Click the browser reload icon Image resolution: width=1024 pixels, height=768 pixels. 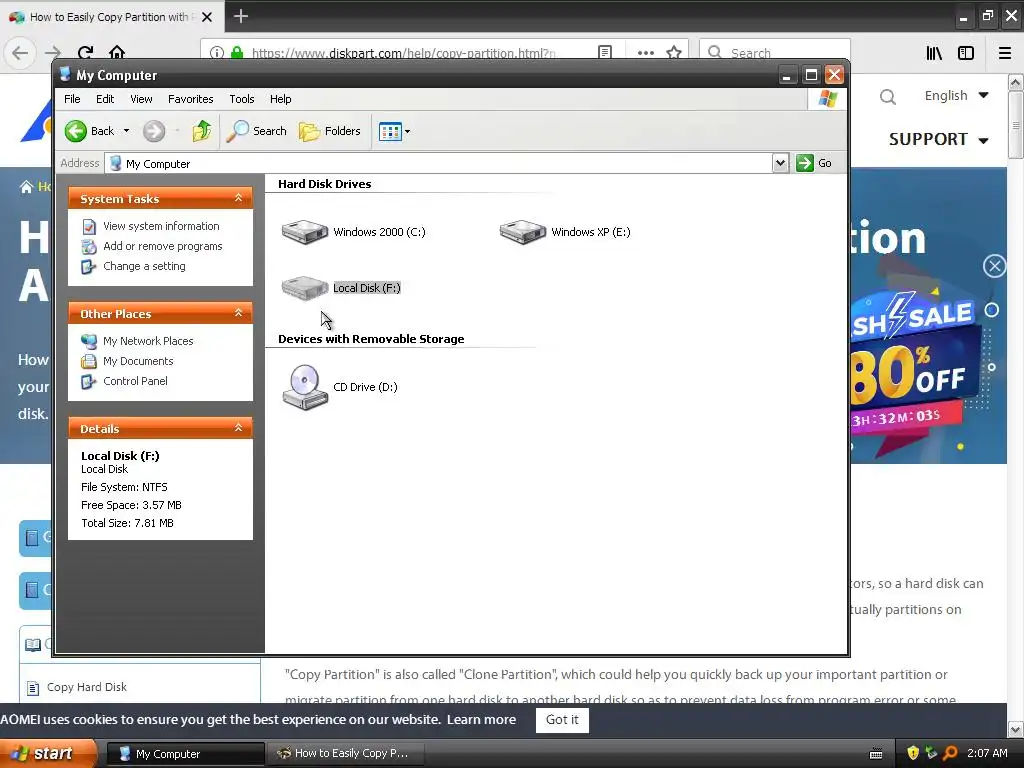pos(86,53)
